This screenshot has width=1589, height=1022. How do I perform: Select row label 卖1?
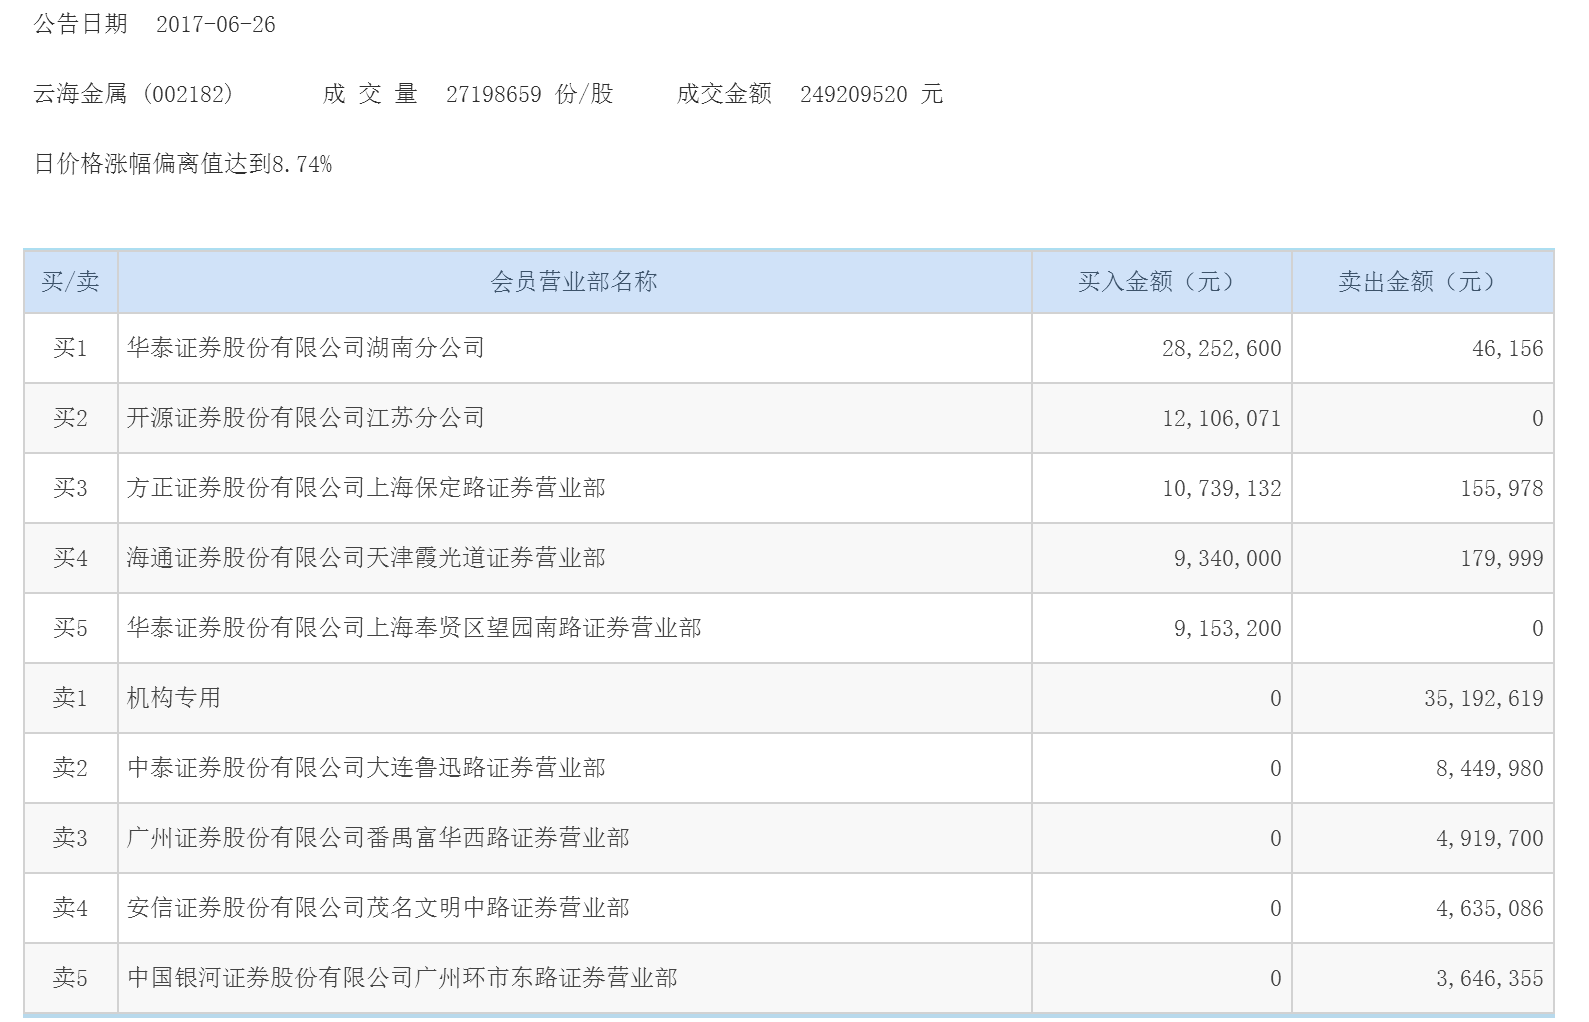(x=70, y=698)
